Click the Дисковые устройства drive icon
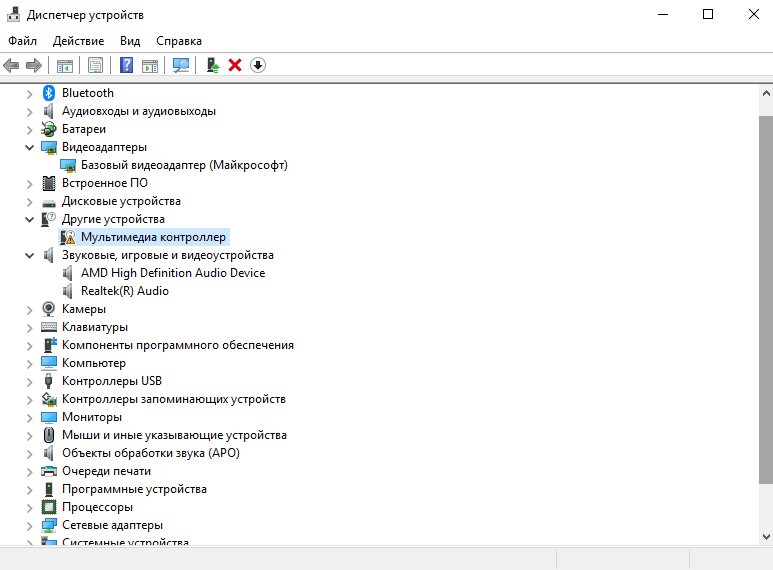Image resolution: width=773 pixels, height=570 pixels. tap(49, 202)
